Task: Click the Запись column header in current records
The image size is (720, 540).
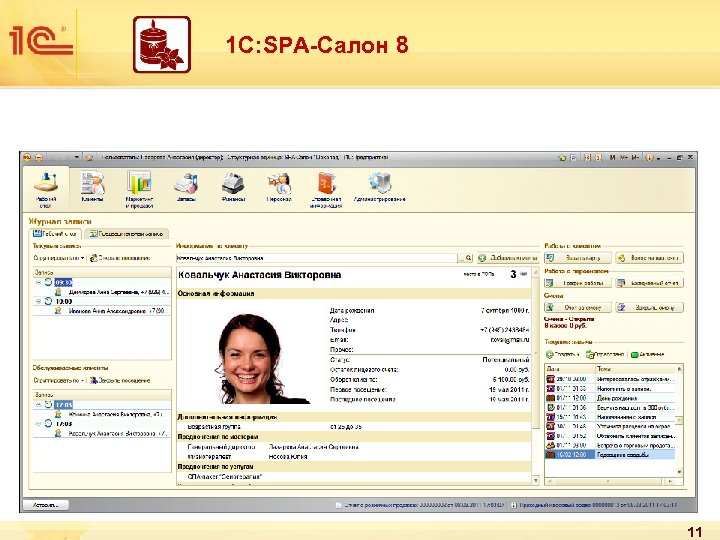Action: pos(102,272)
